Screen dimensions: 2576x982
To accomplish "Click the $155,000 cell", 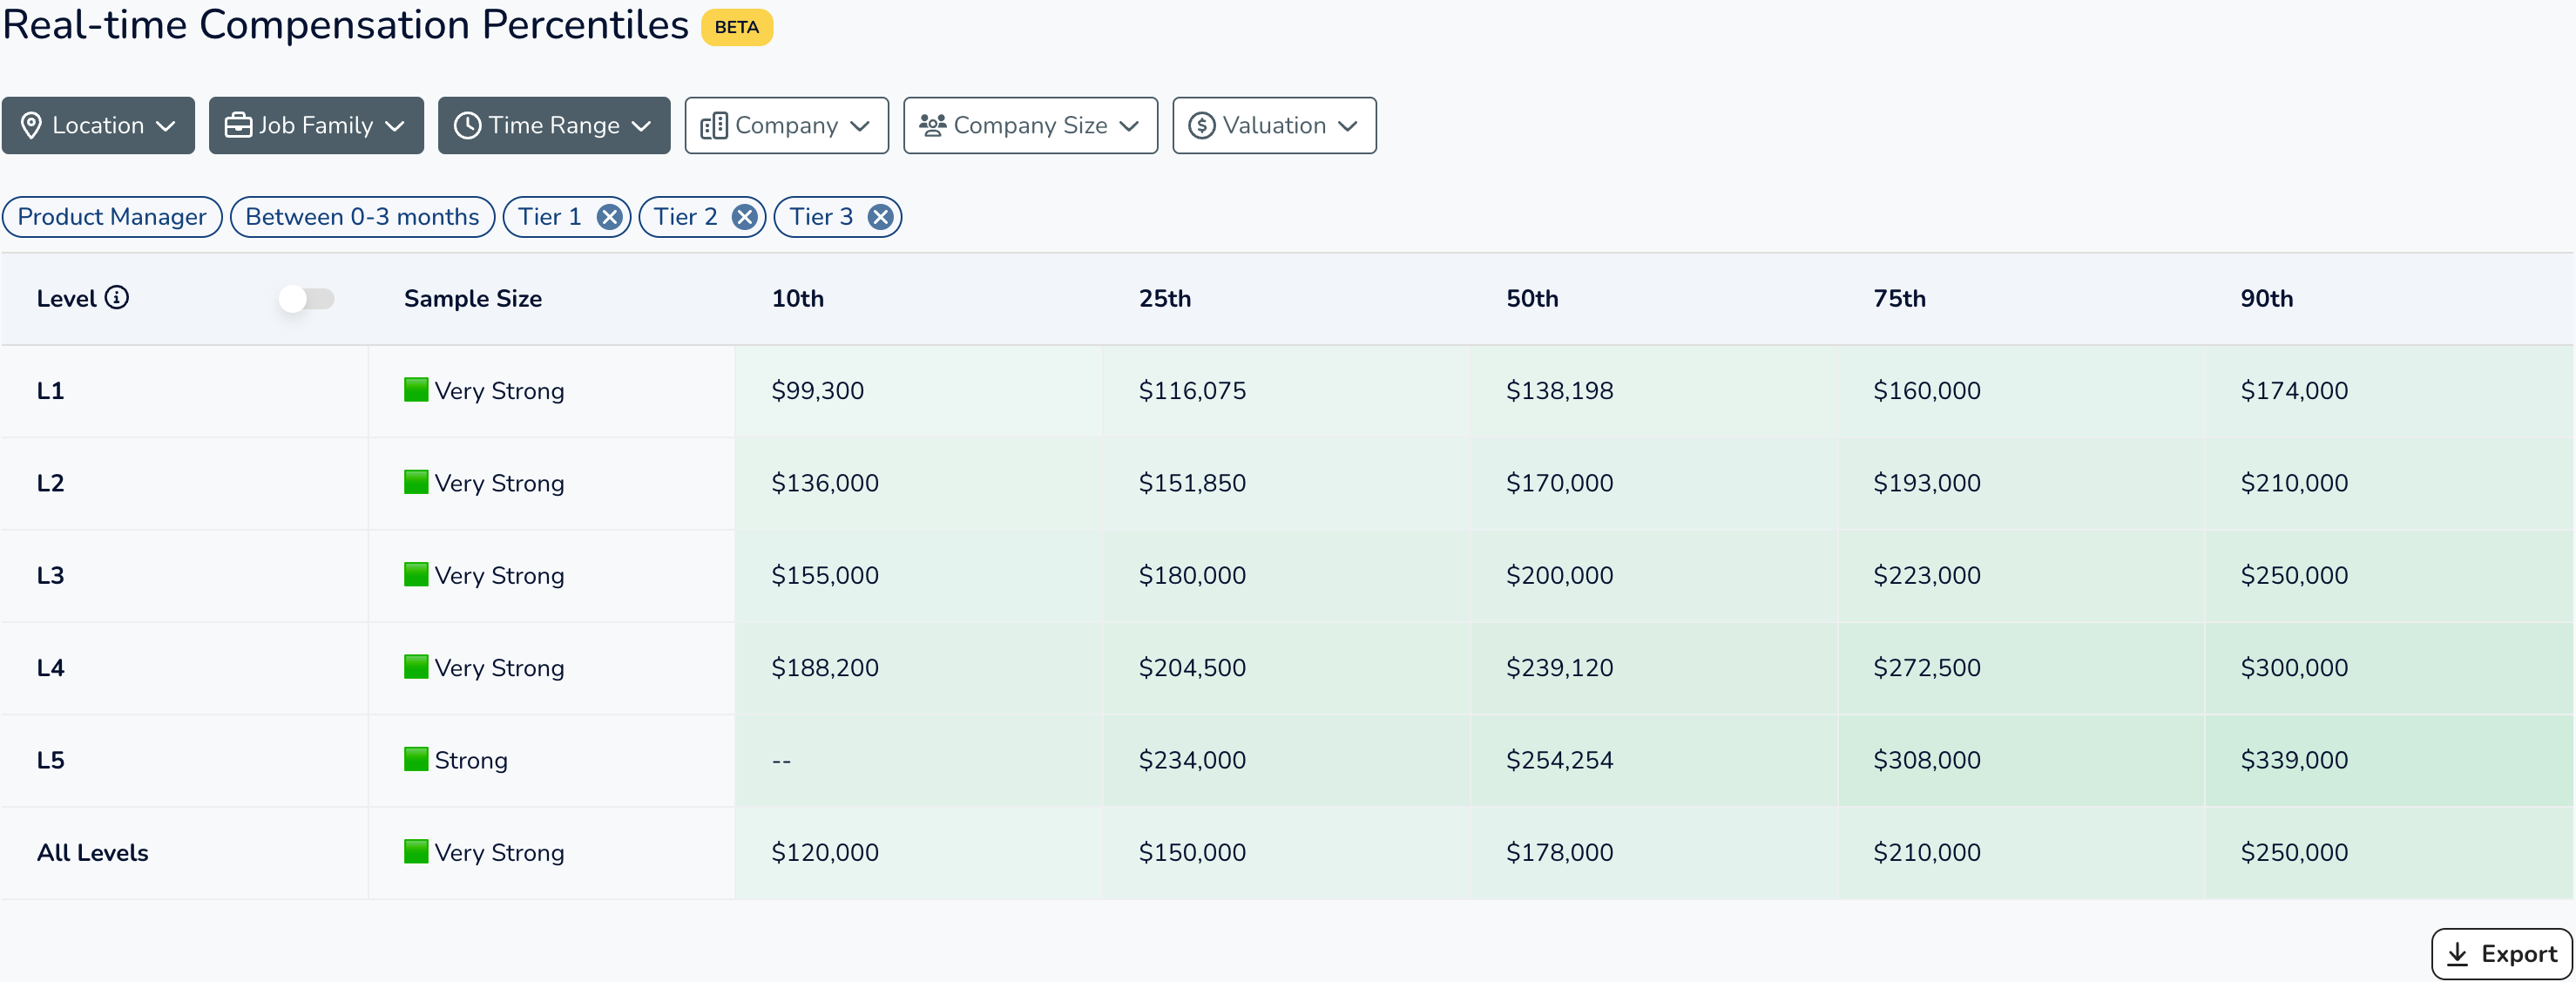I will coord(918,575).
